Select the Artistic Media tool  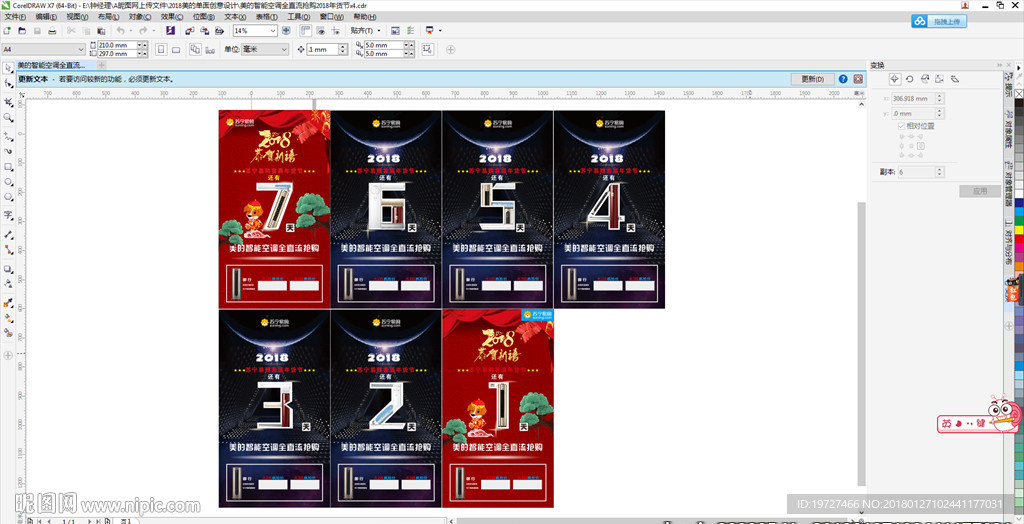(x=8, y=151)
